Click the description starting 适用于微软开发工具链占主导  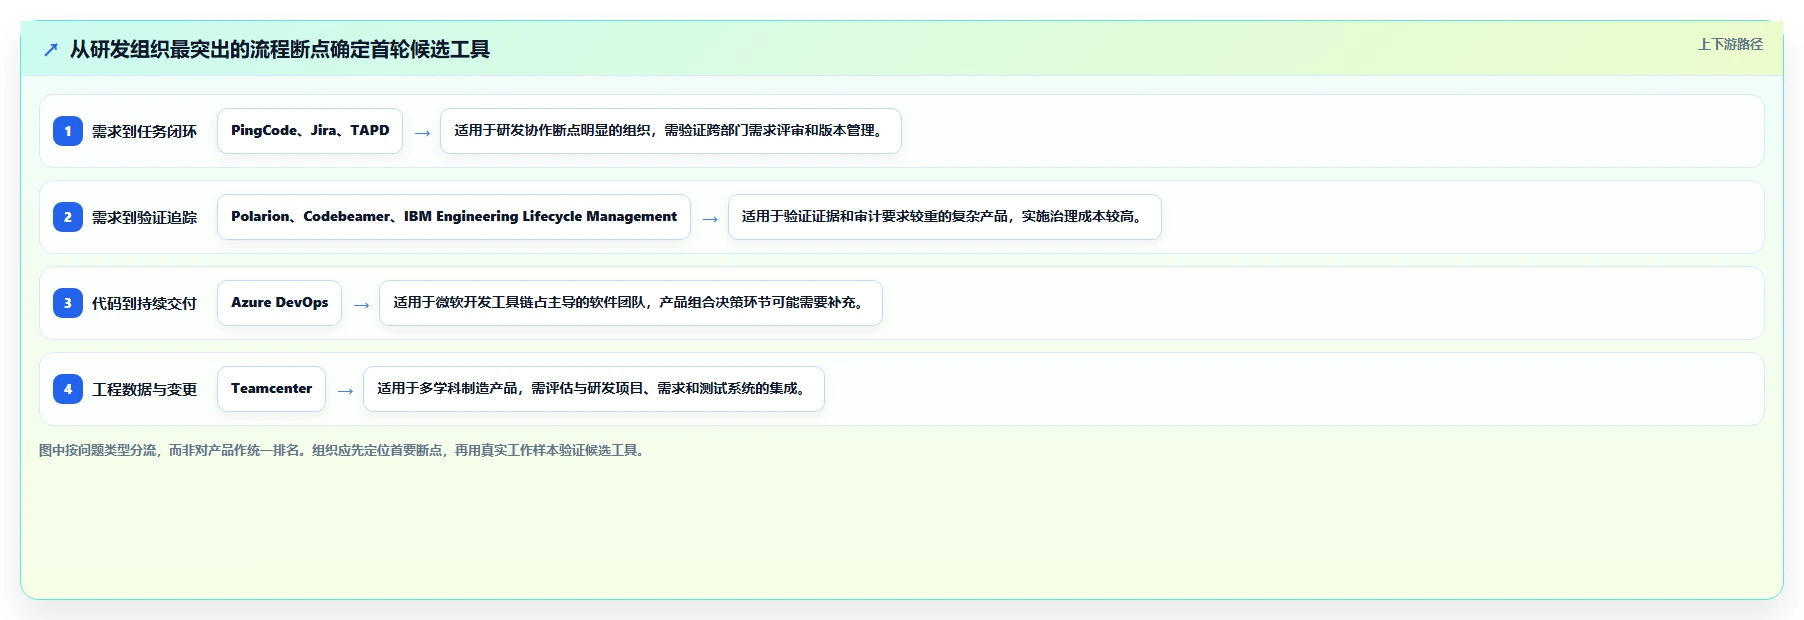[x=631, y=303]
